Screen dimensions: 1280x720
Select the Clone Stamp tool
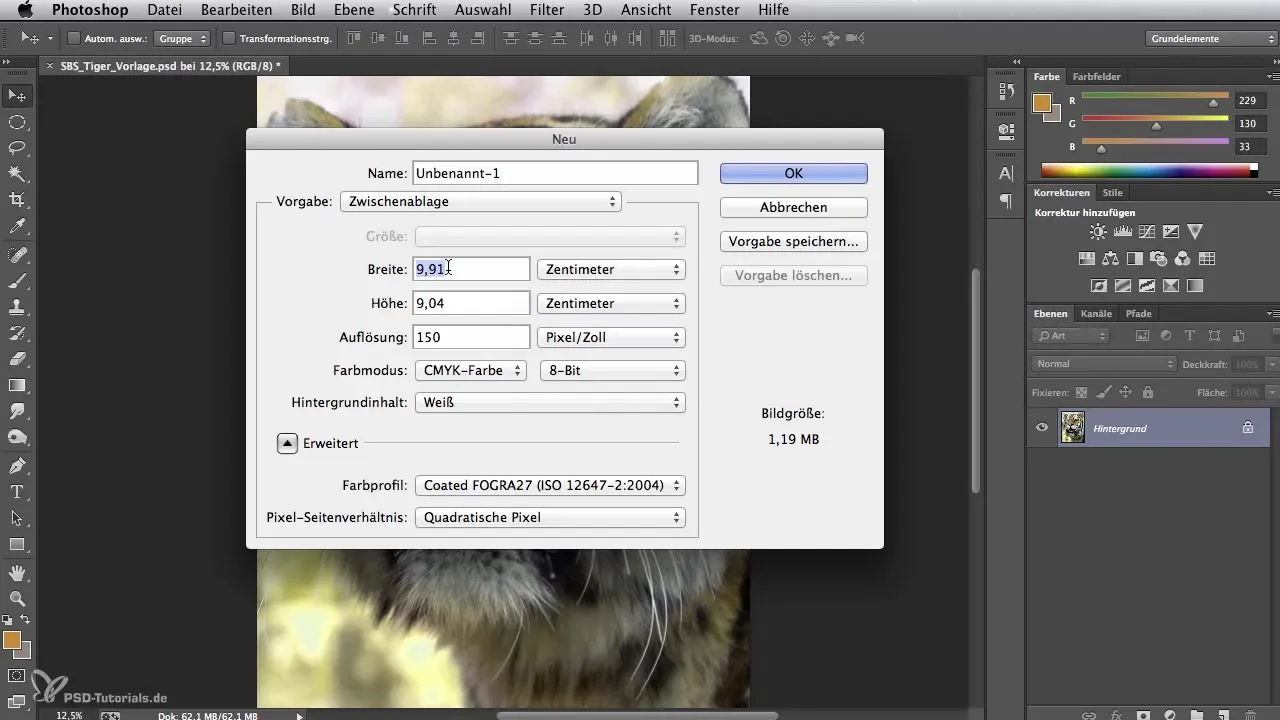(17, 307)
